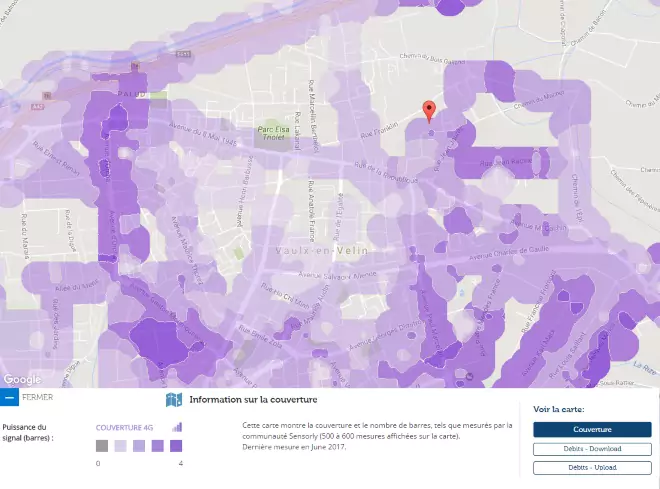Switch to Débits - Upload map

(x=592, y=467)
